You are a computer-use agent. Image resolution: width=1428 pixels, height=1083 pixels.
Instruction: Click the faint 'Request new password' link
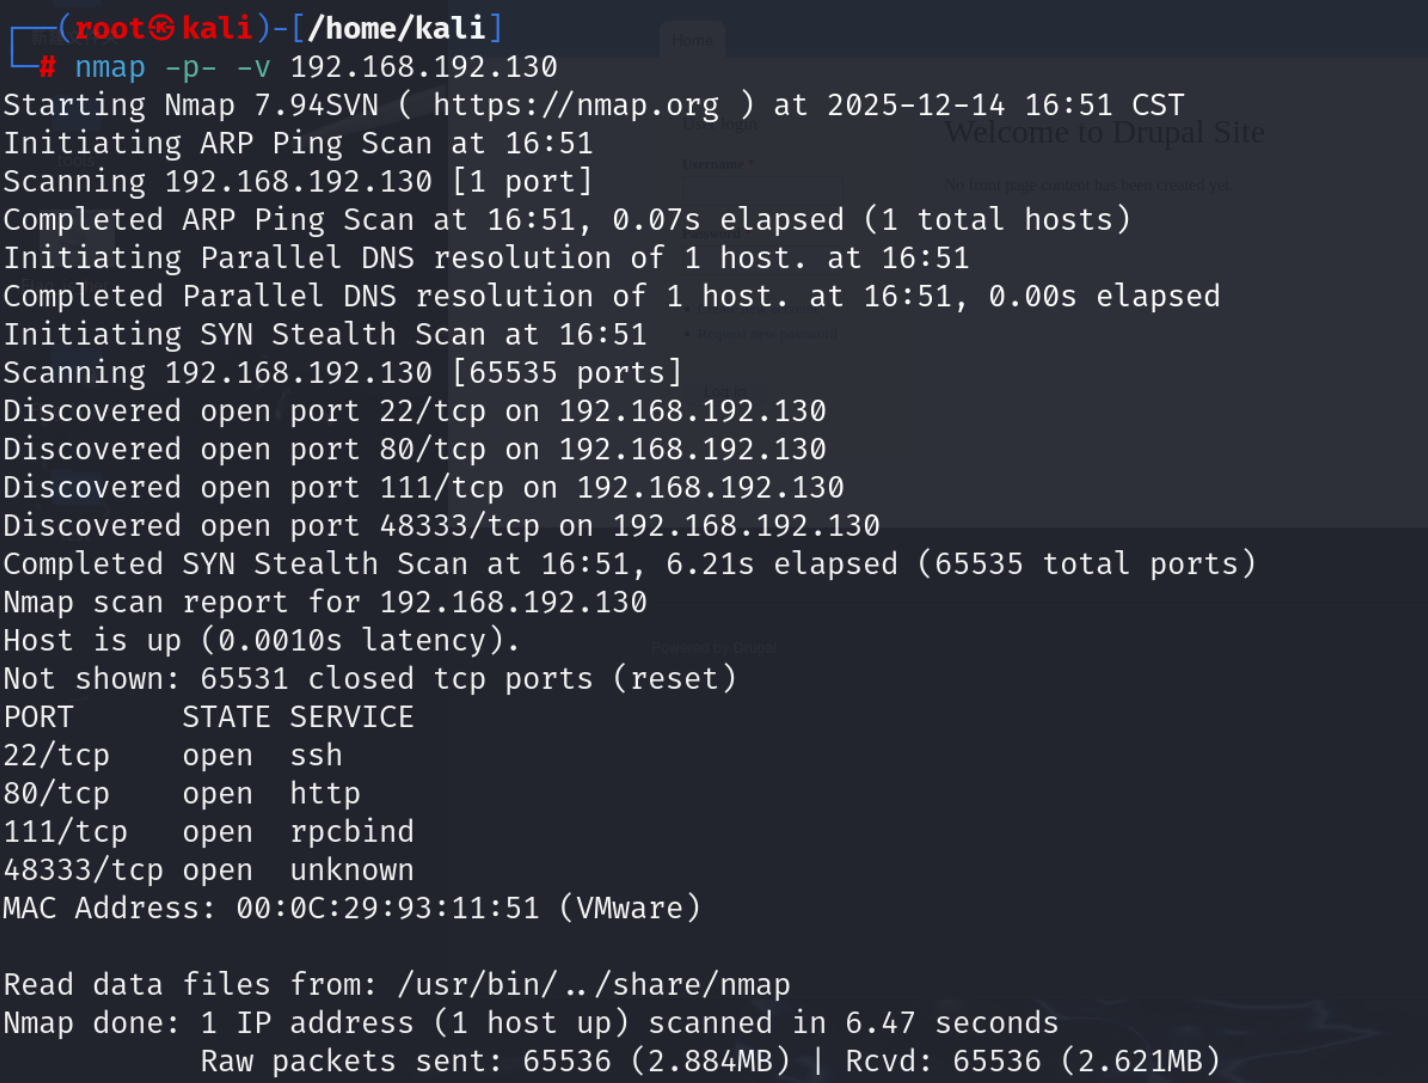click(x=767, y=334)
